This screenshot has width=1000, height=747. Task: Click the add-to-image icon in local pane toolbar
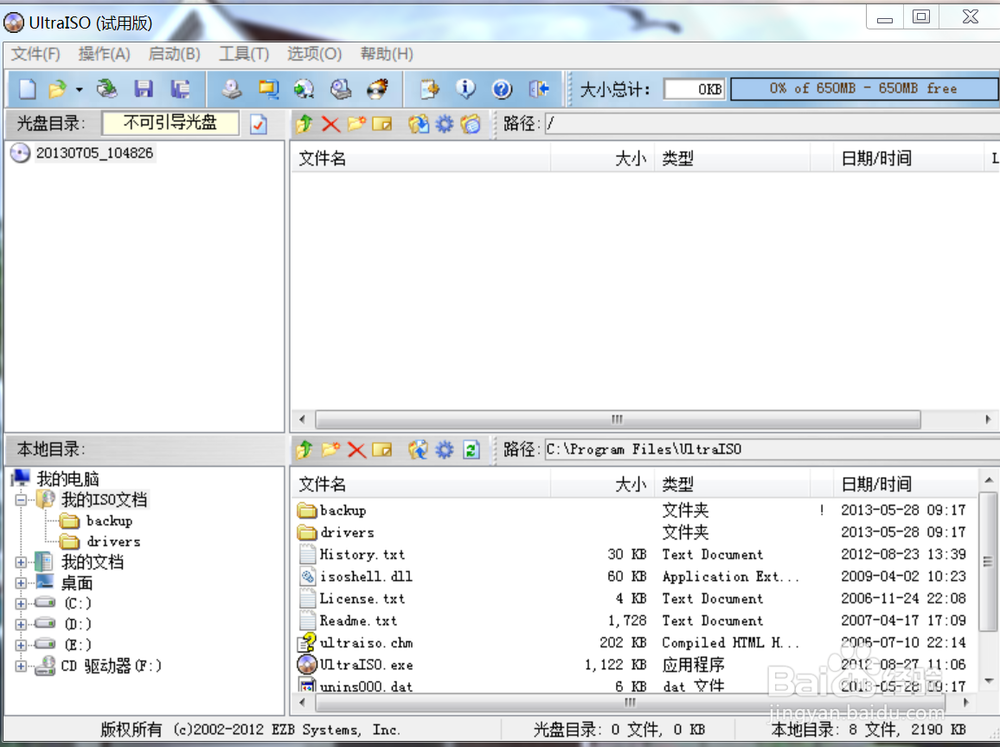point(418,450)
